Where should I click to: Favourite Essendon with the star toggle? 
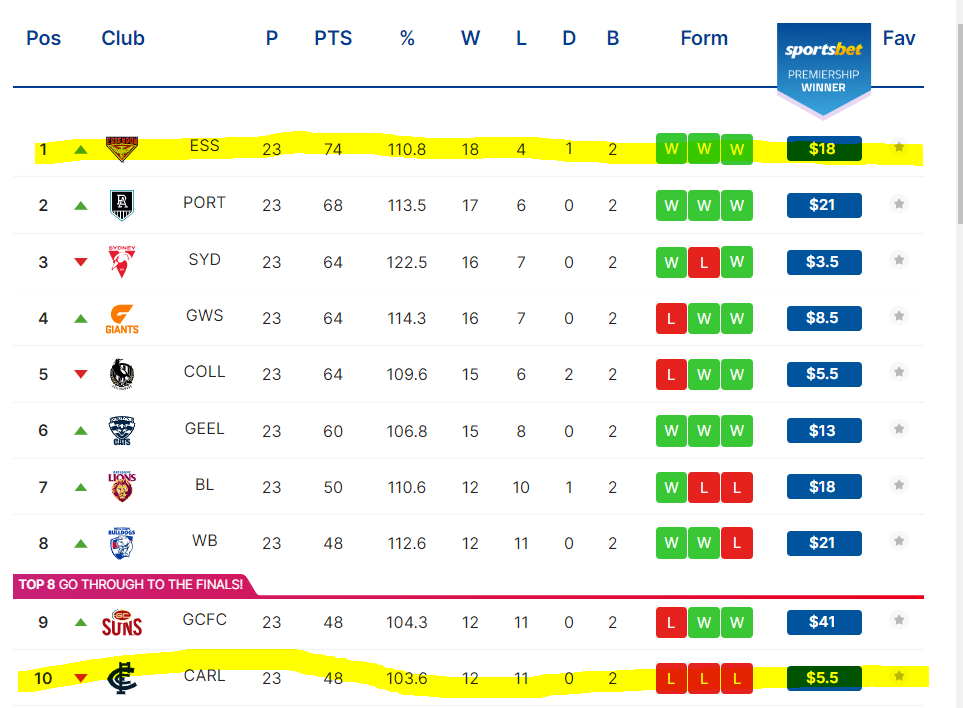899,147
